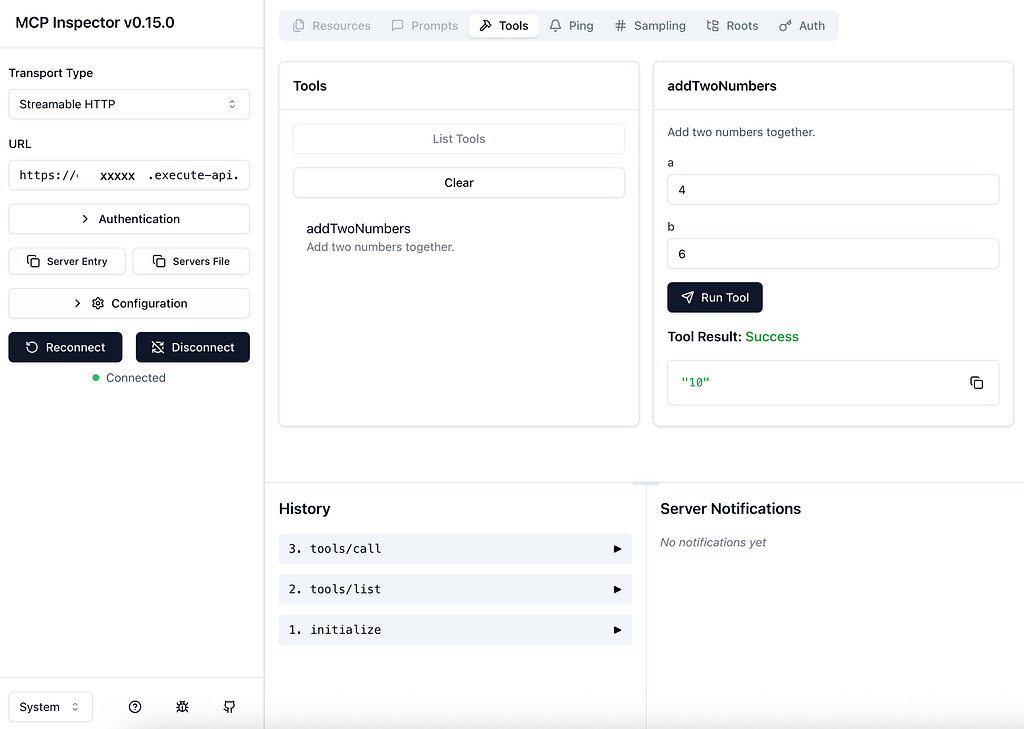Viewport: 1024px width, 729px height.
Task: Expand the 1. initialize history entry
Action: pyautogui.click(x=455, y=630)
